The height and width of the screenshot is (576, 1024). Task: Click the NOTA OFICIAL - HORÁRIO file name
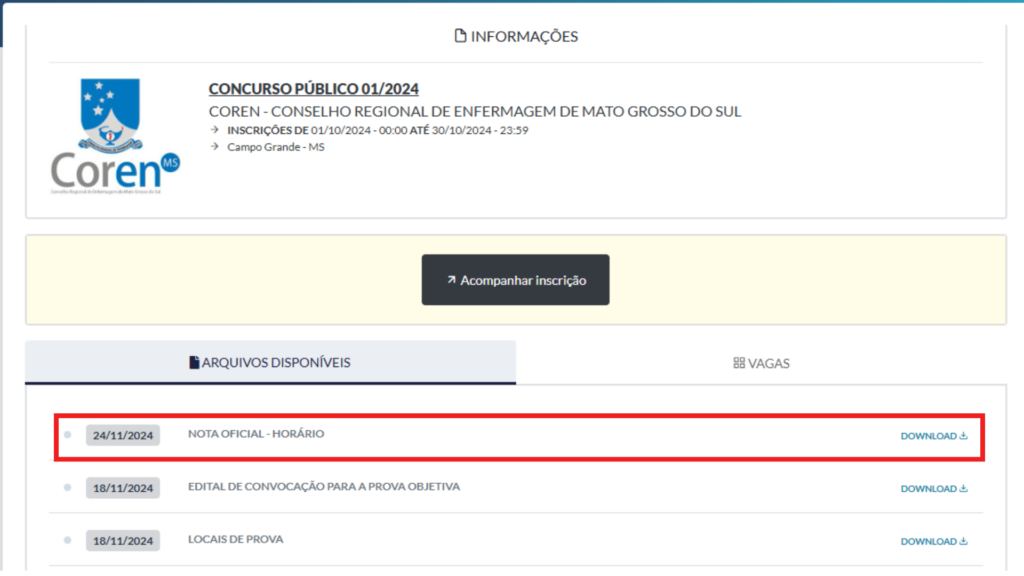click(256, 434)
